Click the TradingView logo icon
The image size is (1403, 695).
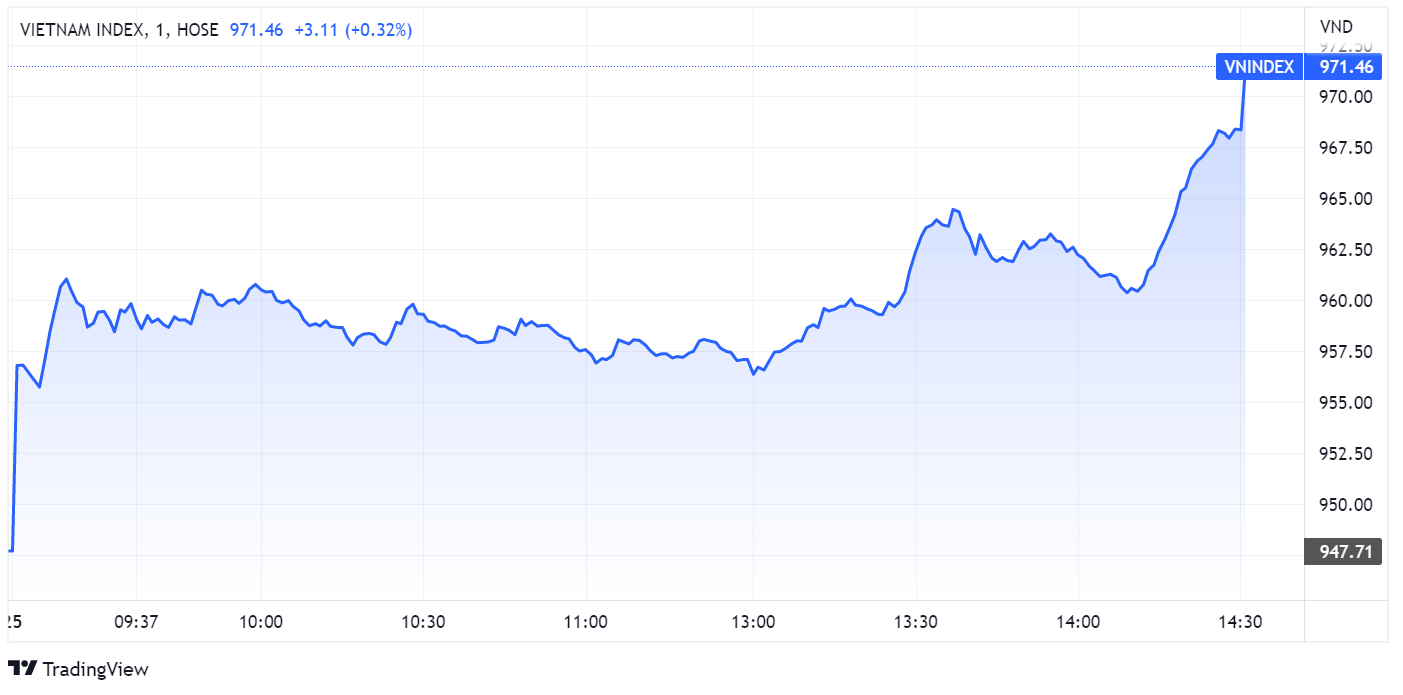click(x=22, y=669)
